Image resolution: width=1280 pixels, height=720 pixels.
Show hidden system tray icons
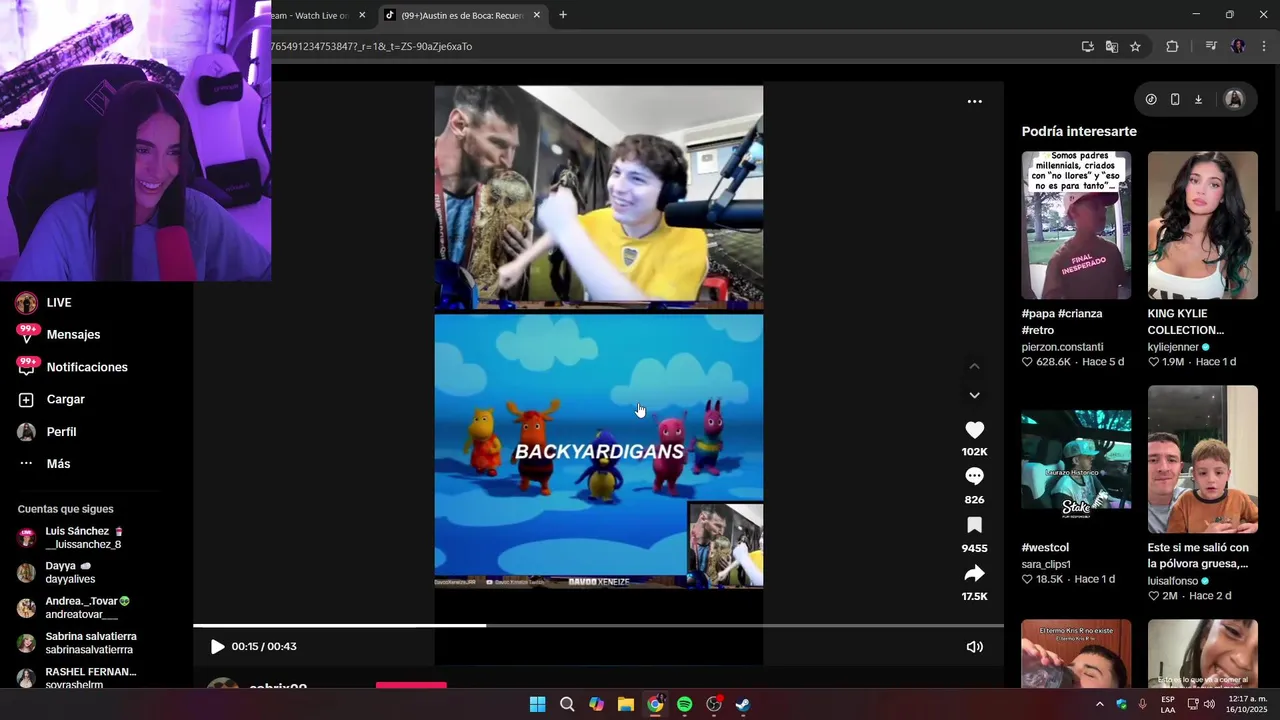pyautogui.click(x=1099, y=704)
